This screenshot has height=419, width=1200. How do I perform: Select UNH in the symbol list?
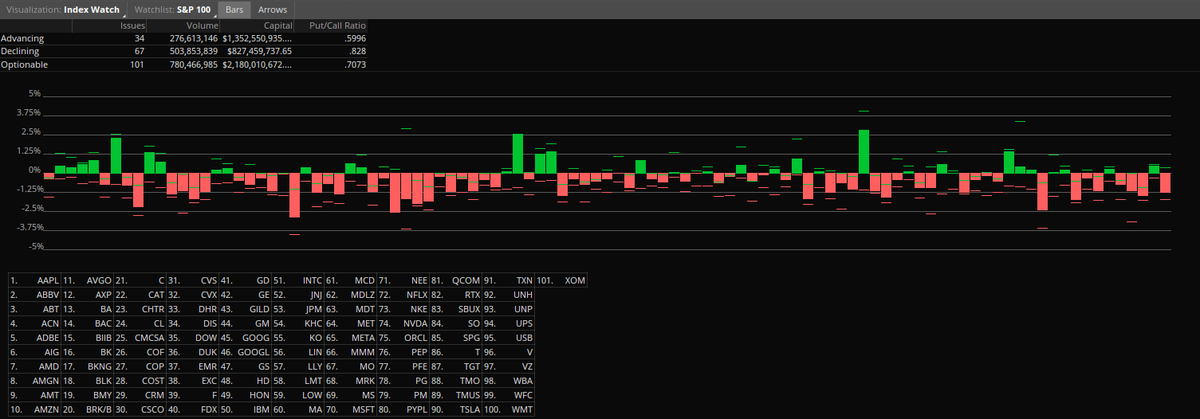523,295
